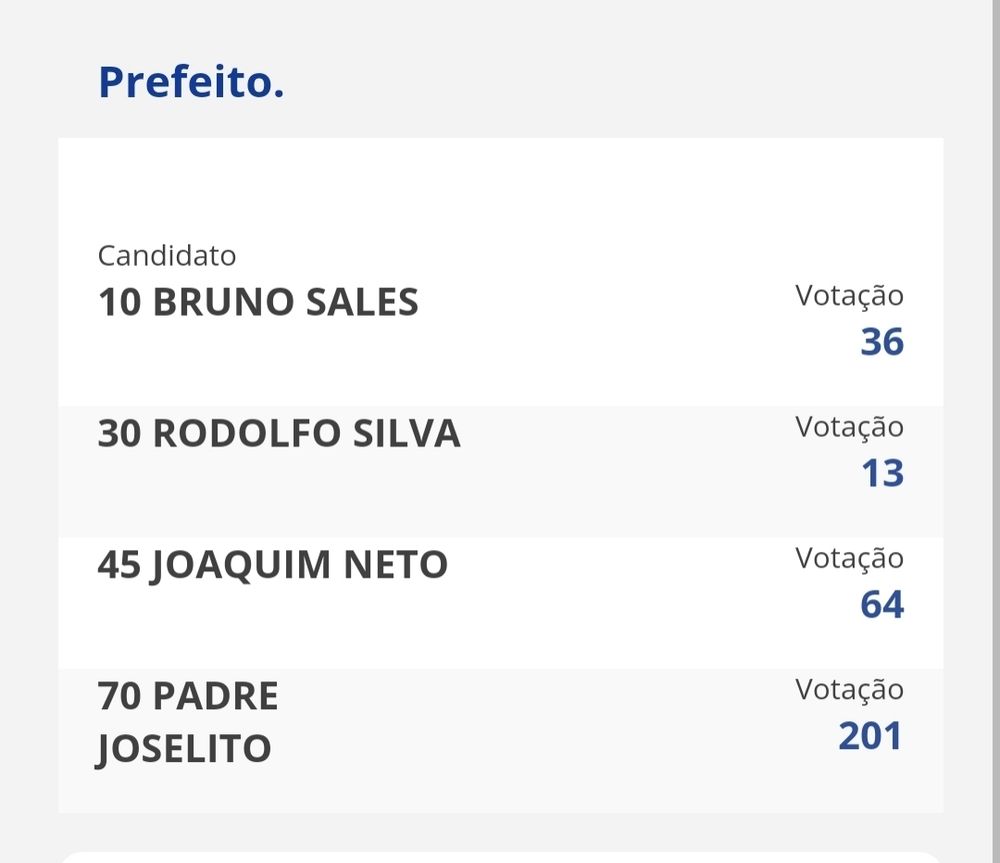Select the 10 BRUNO SALES candidate
This screenshot has height=863, width=1000.
(258, 302)
